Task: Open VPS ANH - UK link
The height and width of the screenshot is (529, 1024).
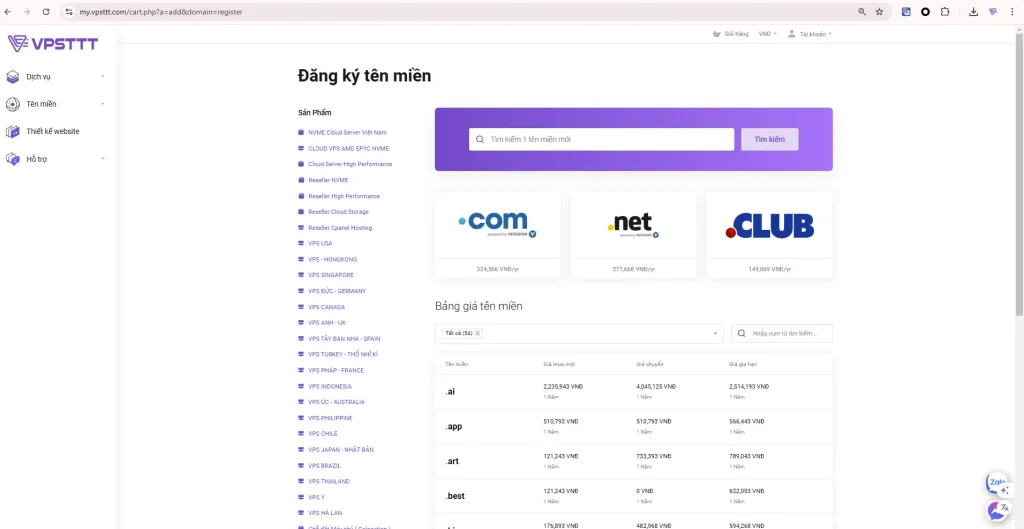Action: 327,323
